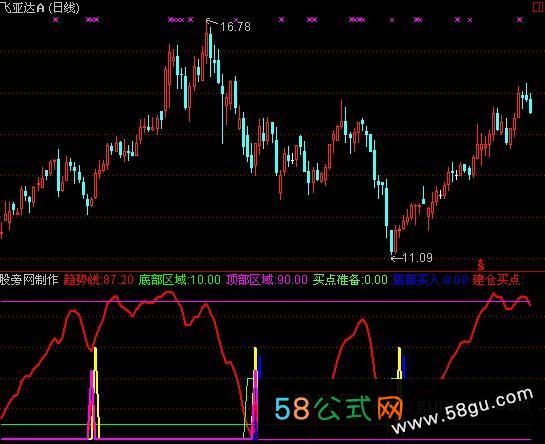Click the first yellow buy-signal spike
The image size is (545, 444).
tap(96, 393)
